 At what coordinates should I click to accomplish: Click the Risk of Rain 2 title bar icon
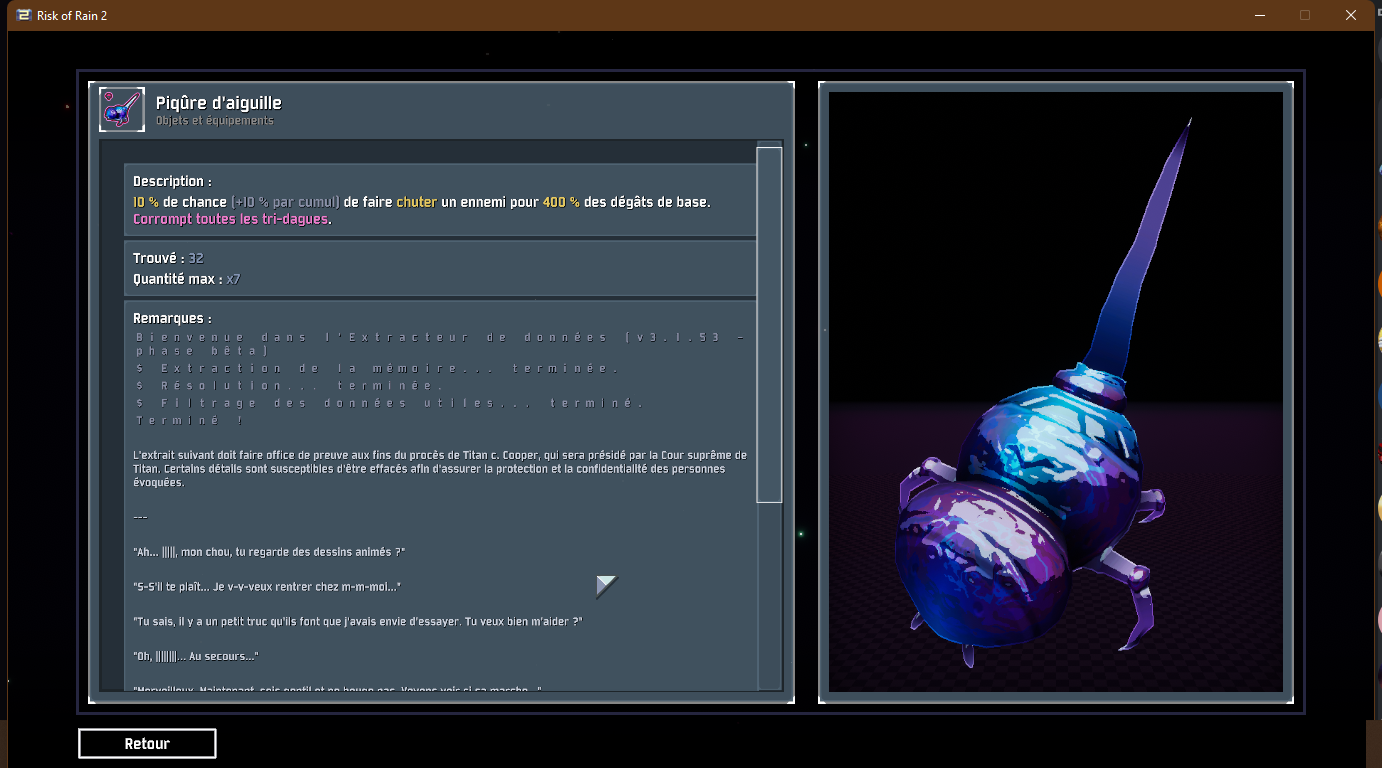coord(22,15)
